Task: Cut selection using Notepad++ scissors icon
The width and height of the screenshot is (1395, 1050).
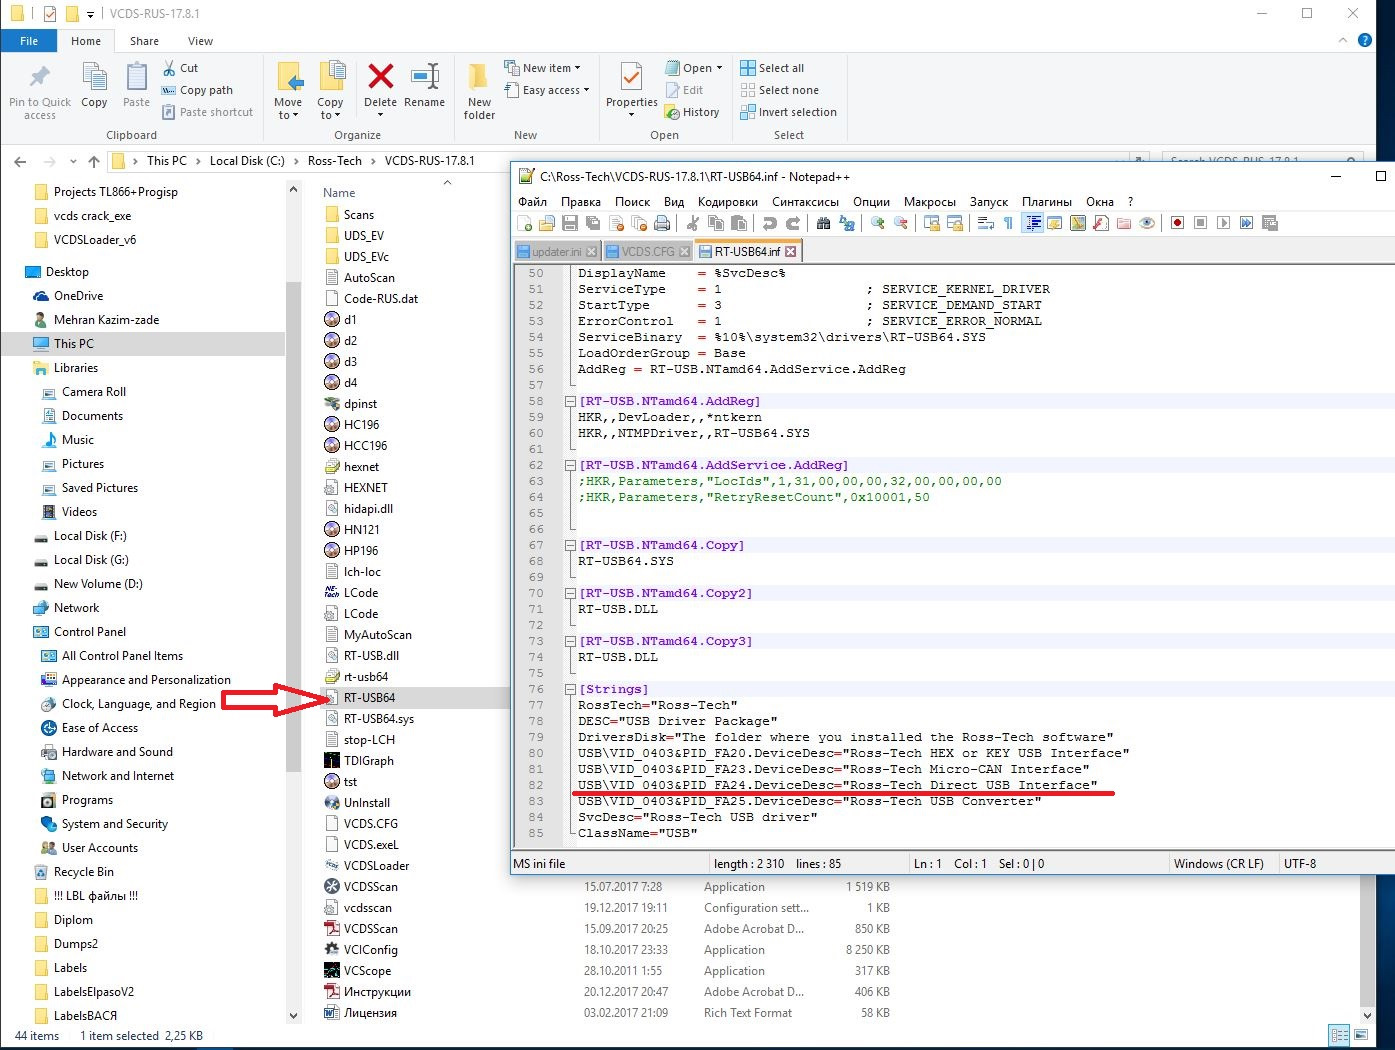Action: coord(692,223)
